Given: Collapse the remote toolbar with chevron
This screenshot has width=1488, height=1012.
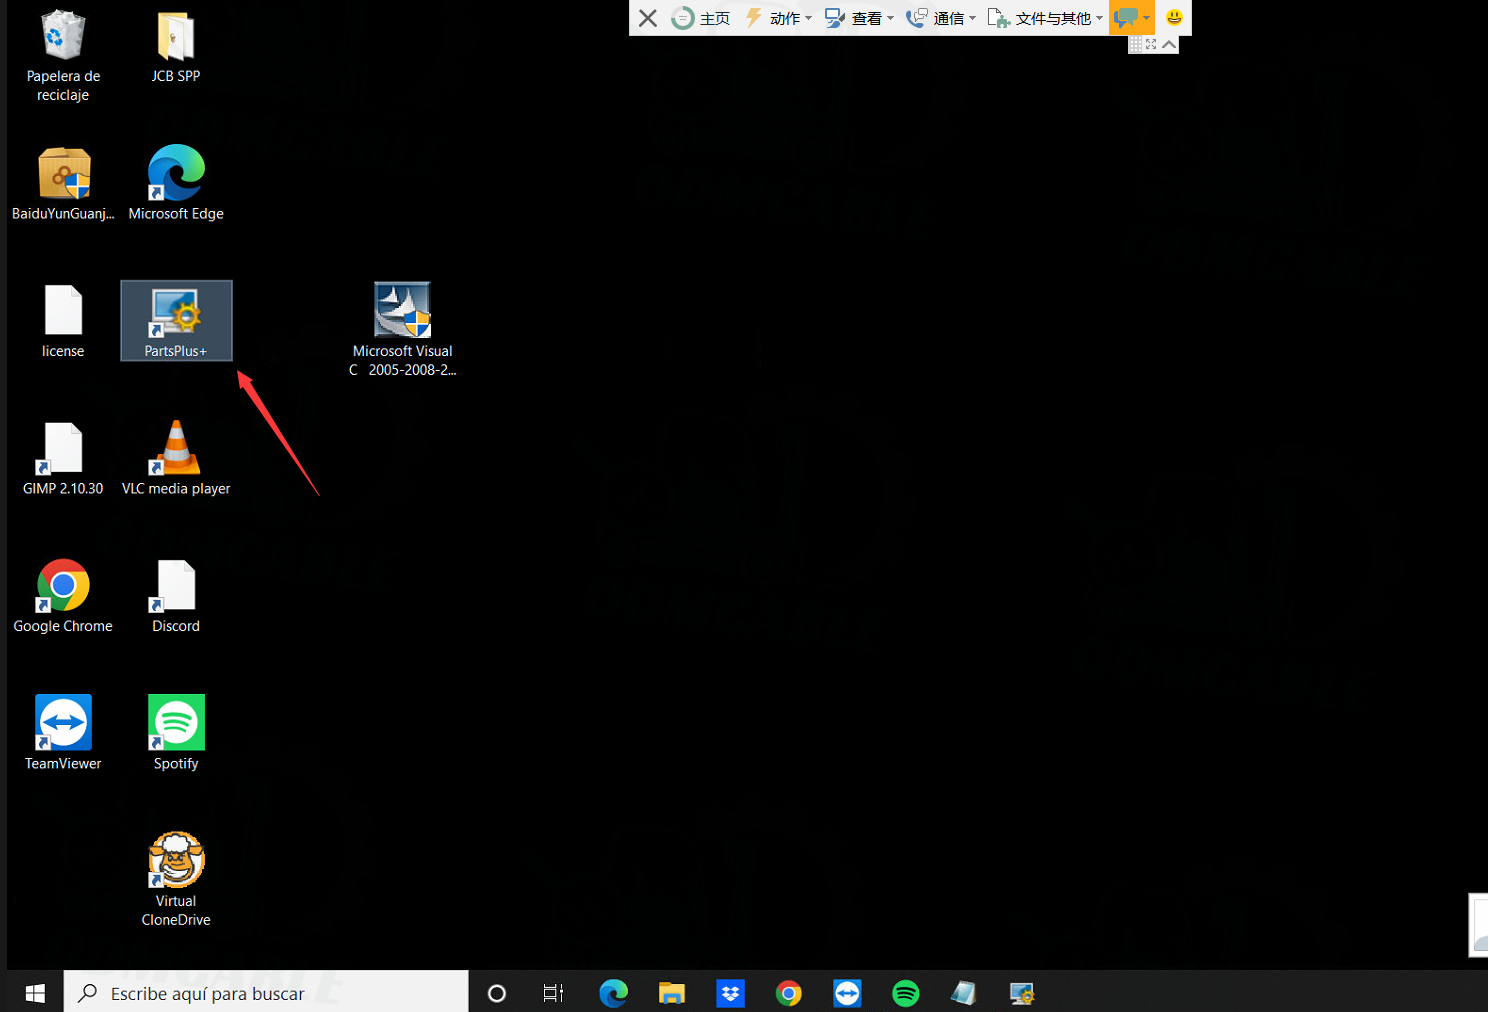Looking at the screenshot, I should coord(1169,44).
